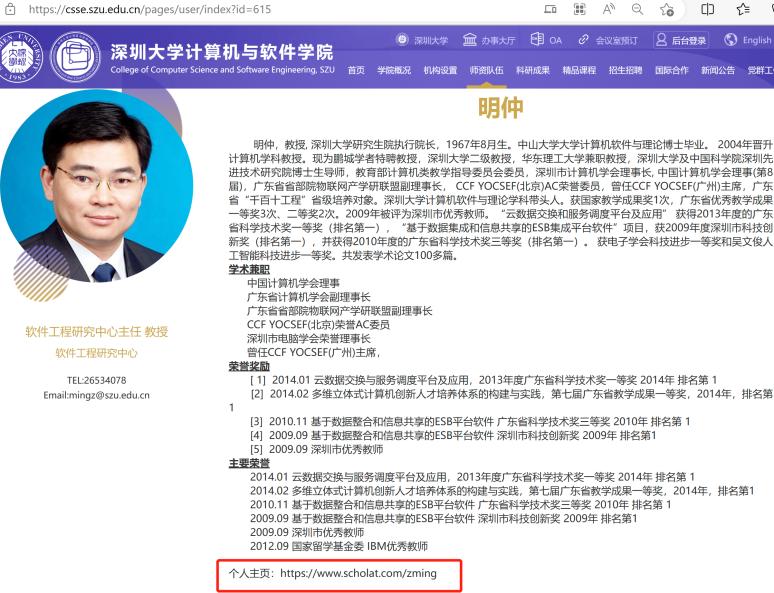Open the scholat.com/zming personal homepage link
The width and height of the screenshot is (774, 593).
point(358,573)
